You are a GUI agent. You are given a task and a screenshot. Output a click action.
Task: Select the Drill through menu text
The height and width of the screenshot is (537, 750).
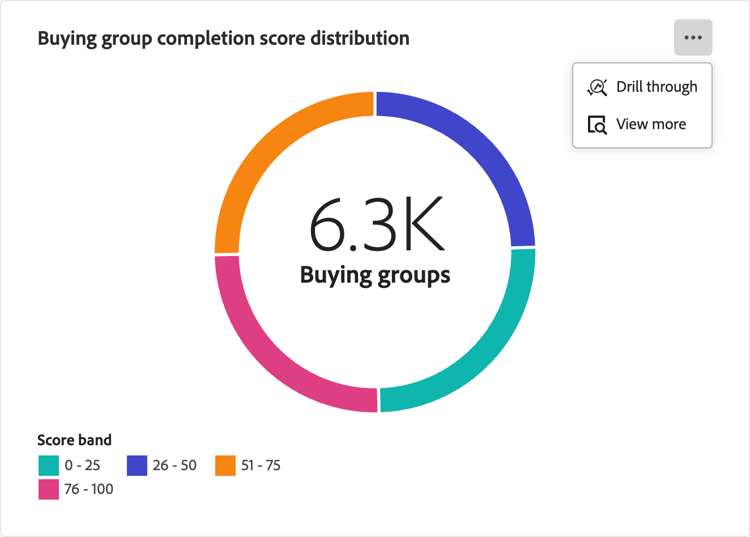click(x=656, y=87)
